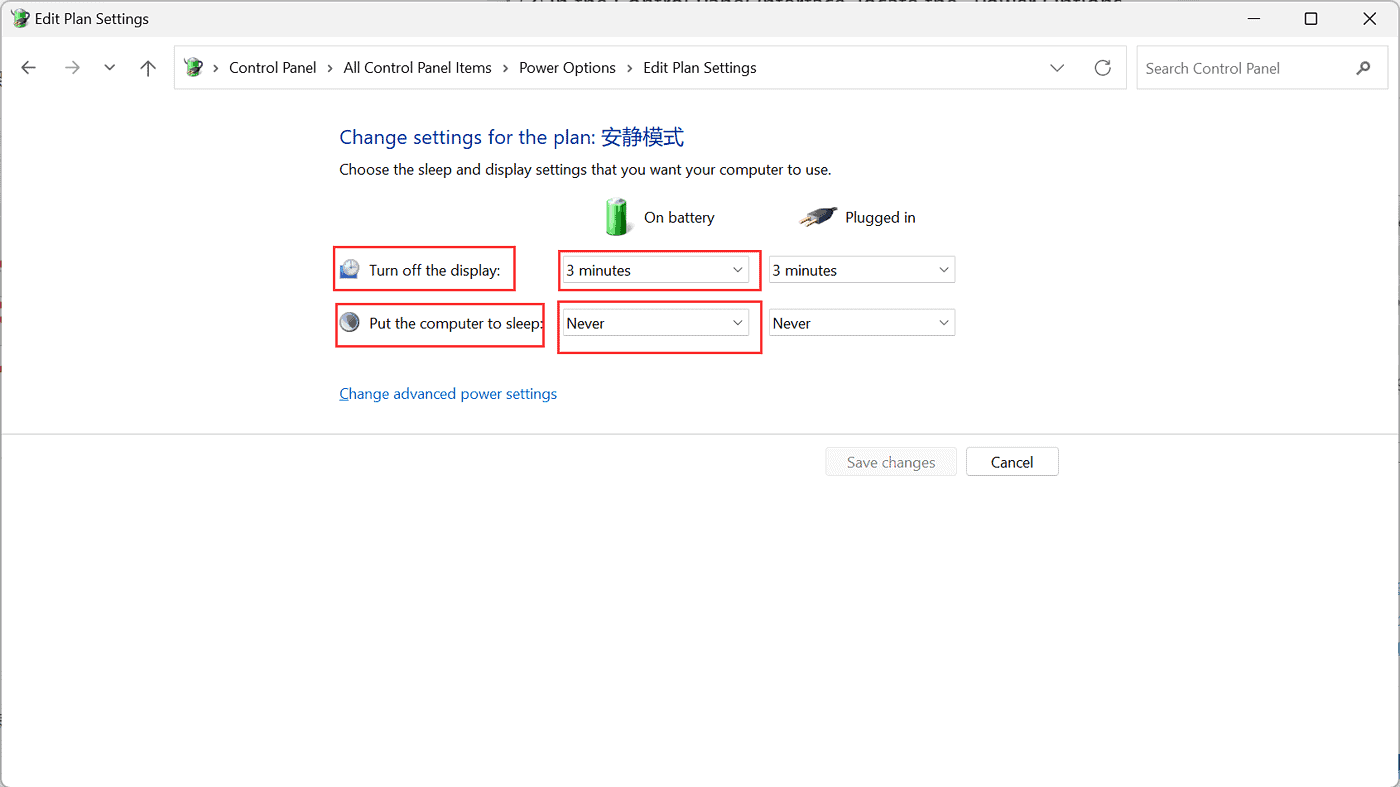The height and width of the screenshot is (787, 1400).
Task: Click the Power Options icon in address bar
Action: click(x=194, y=68)
